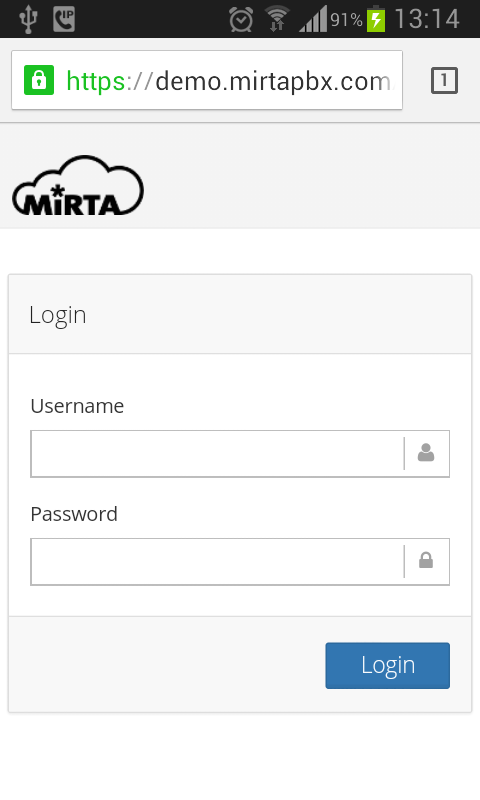Click the green HTTPS padlock icon

39,80
